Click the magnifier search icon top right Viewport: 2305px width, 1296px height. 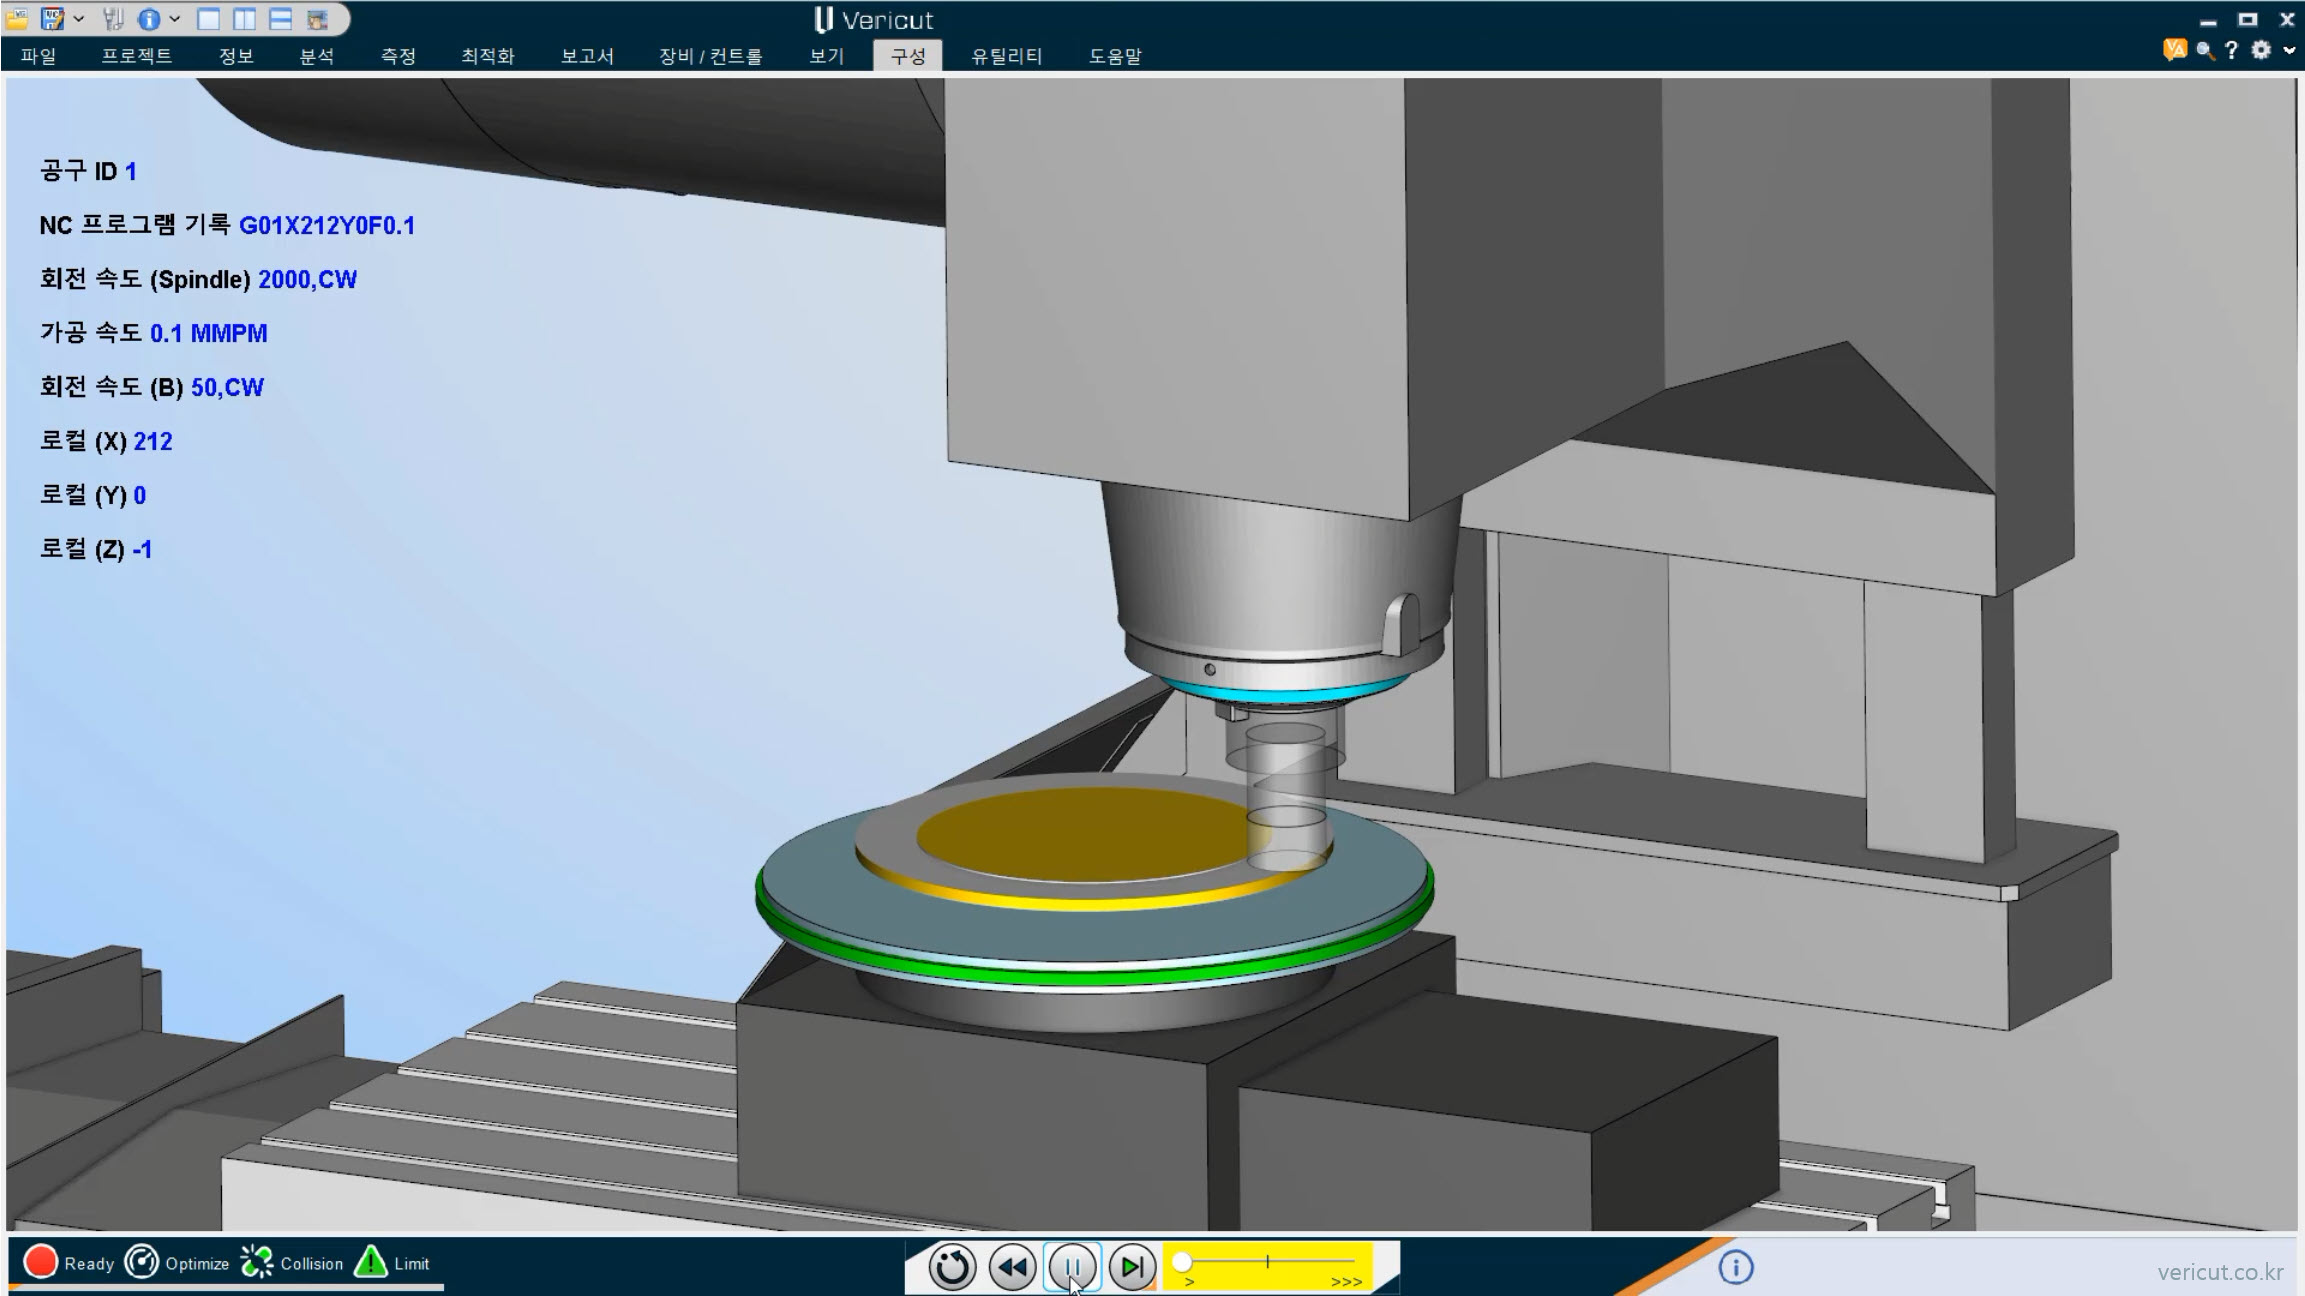2205,50
